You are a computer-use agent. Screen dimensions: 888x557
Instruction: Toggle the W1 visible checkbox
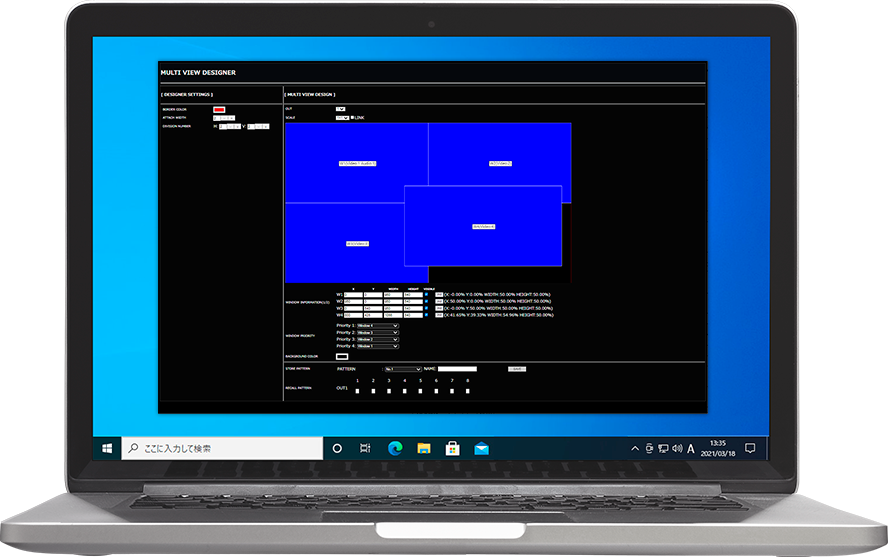(426, 294)
